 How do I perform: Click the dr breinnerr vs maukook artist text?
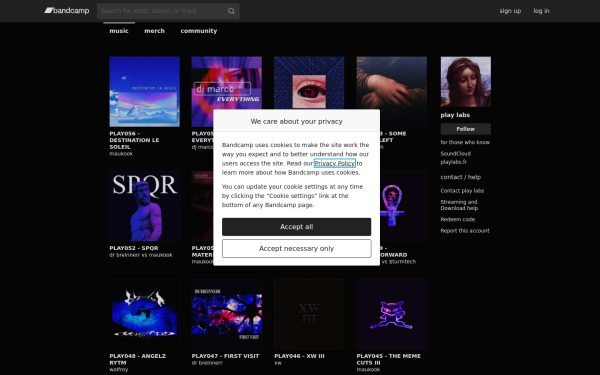click(140, 255)
